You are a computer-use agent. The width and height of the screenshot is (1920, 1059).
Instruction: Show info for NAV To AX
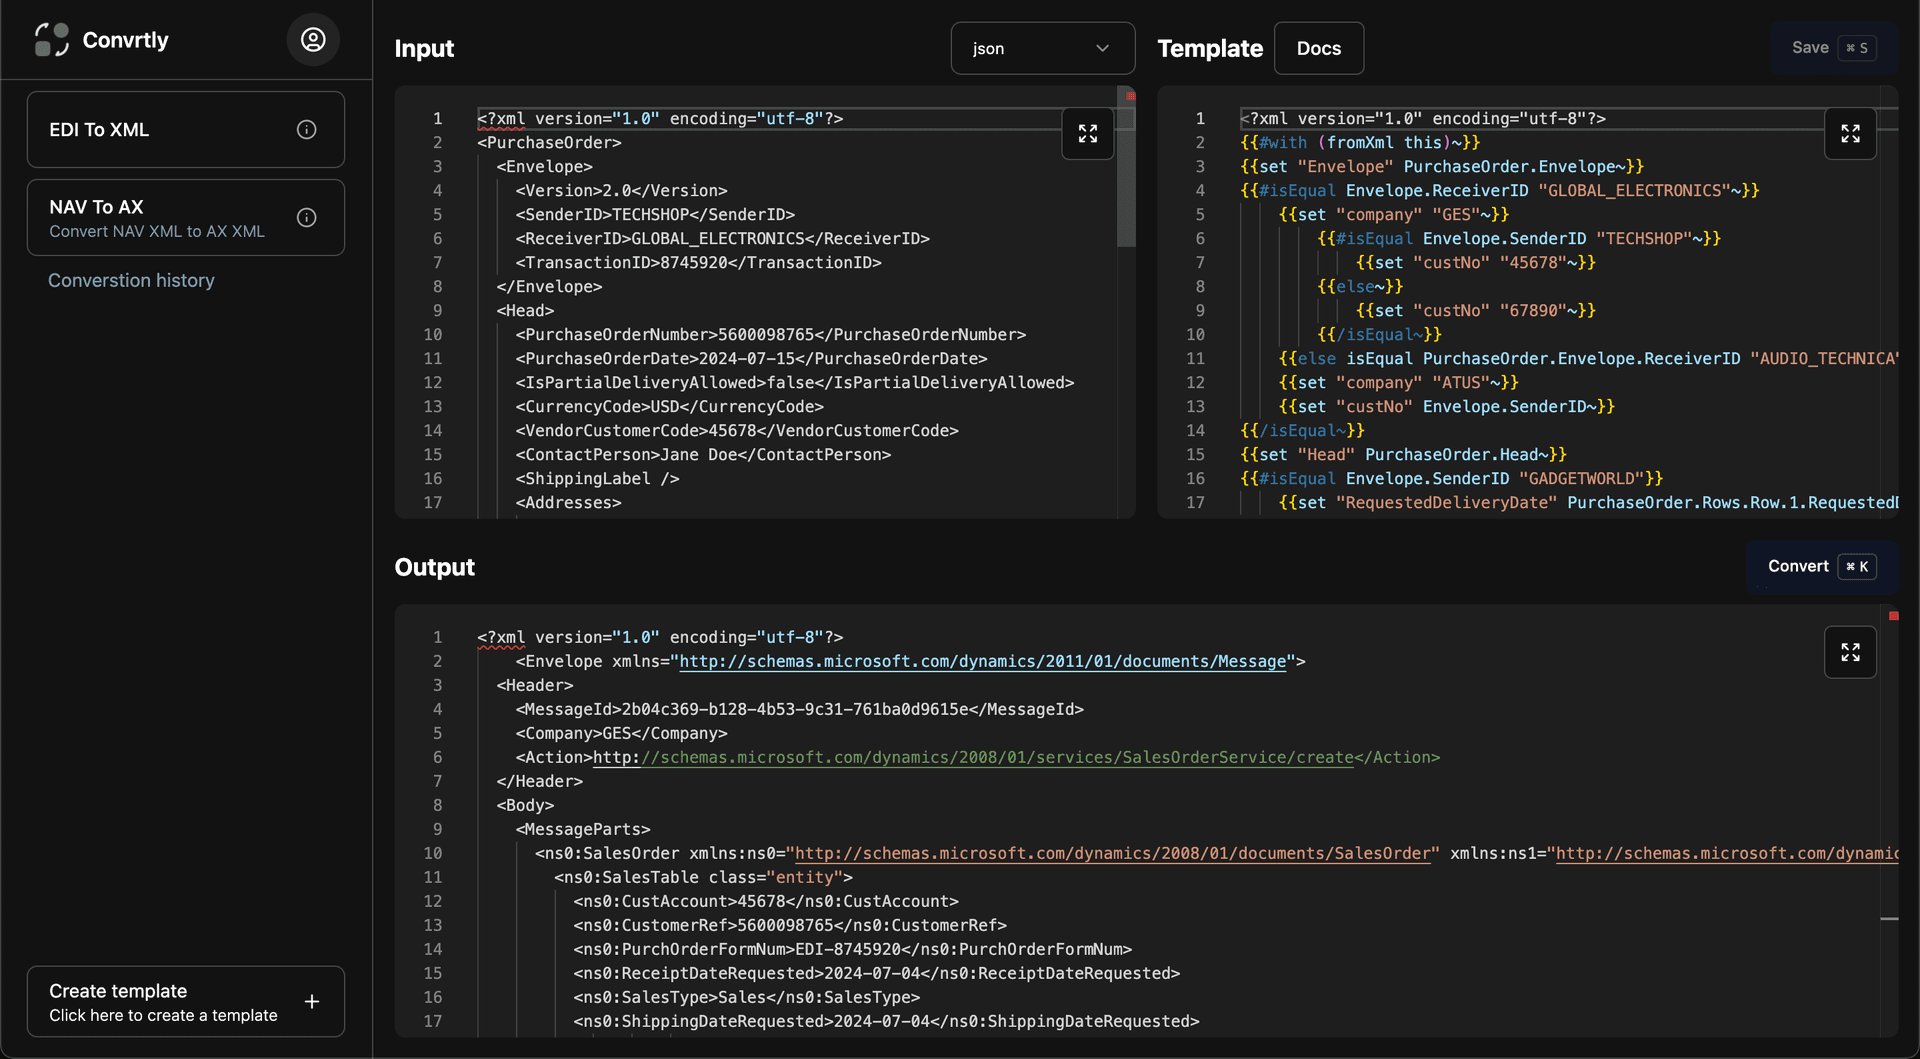[x=307, y=218]
